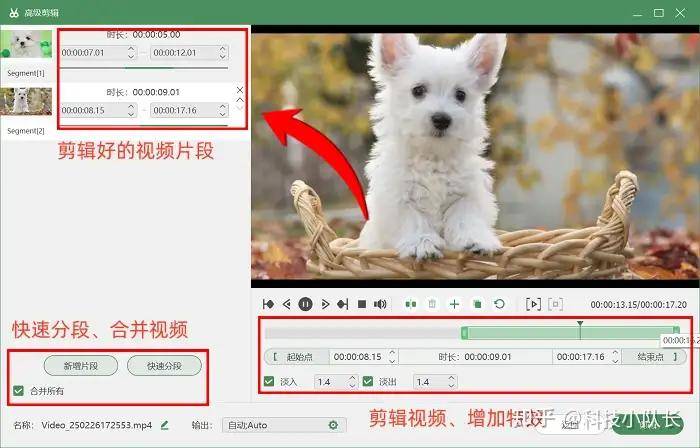Image resolution: width=700 pixels, height=448 pixels.
Task: Click the 快速分段 button
Action: pyautogui.click(x=164, y=366)
